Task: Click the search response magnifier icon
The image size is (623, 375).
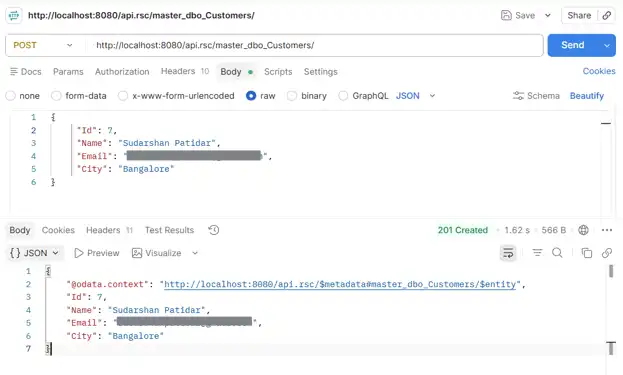Action: [x=557, y=253]
